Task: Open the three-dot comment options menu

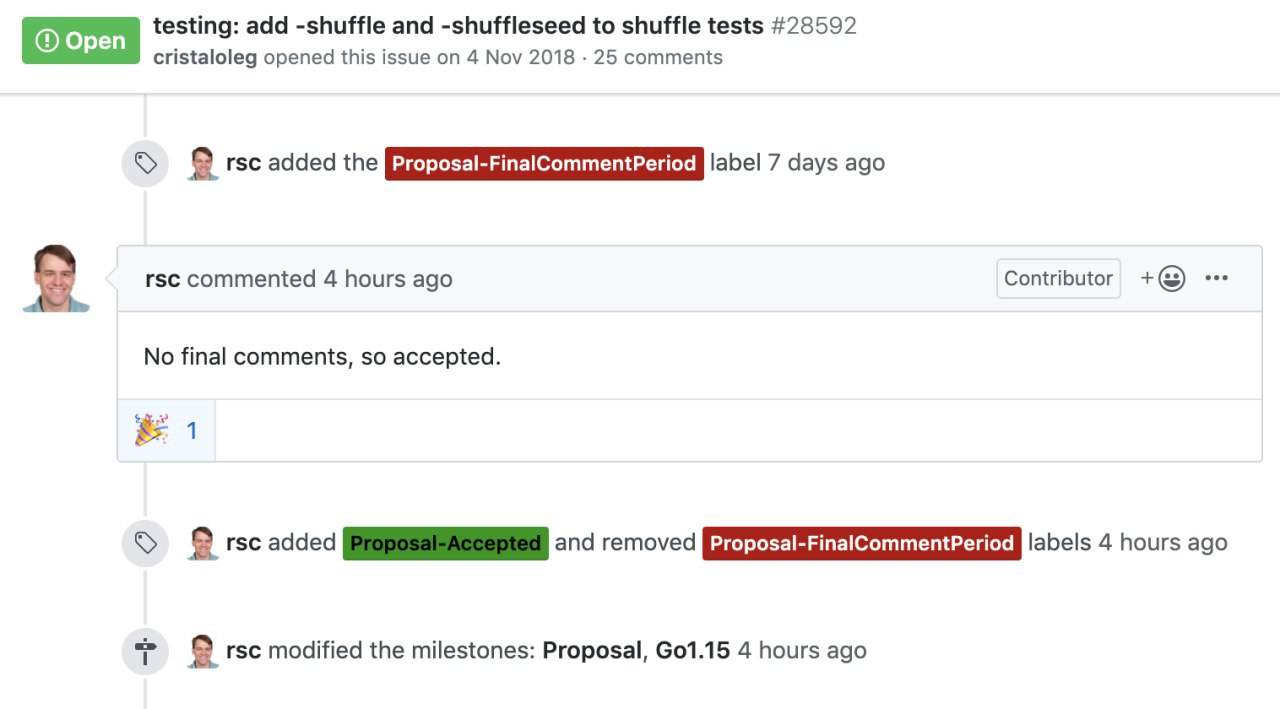Action: tap(1216, 278)
